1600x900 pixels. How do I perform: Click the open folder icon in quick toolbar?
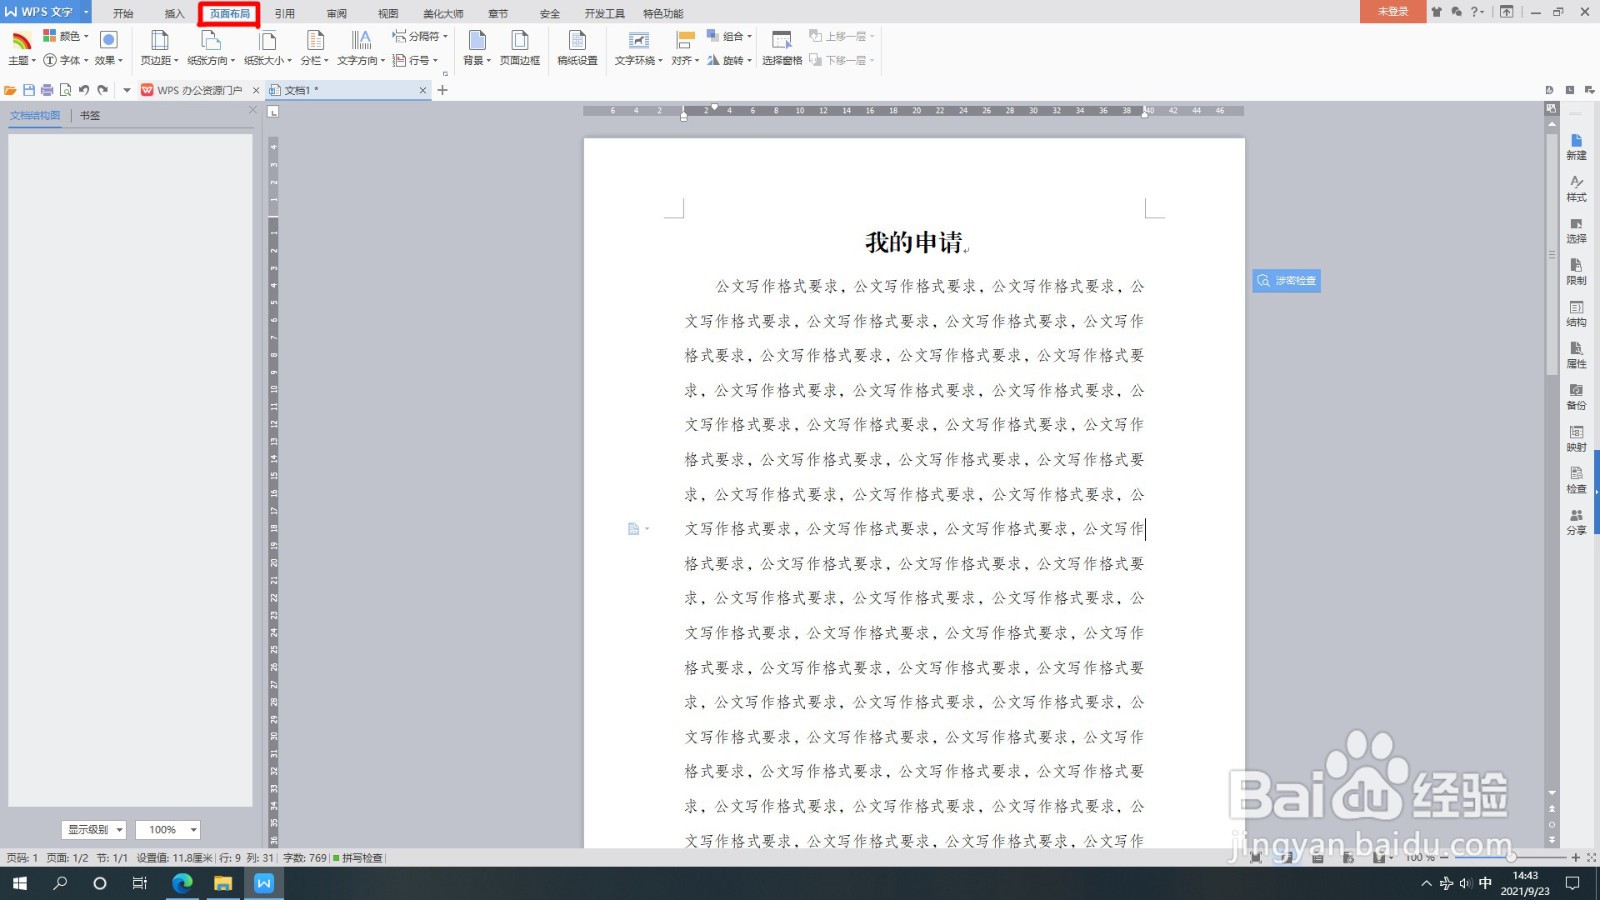coord(10,90)
